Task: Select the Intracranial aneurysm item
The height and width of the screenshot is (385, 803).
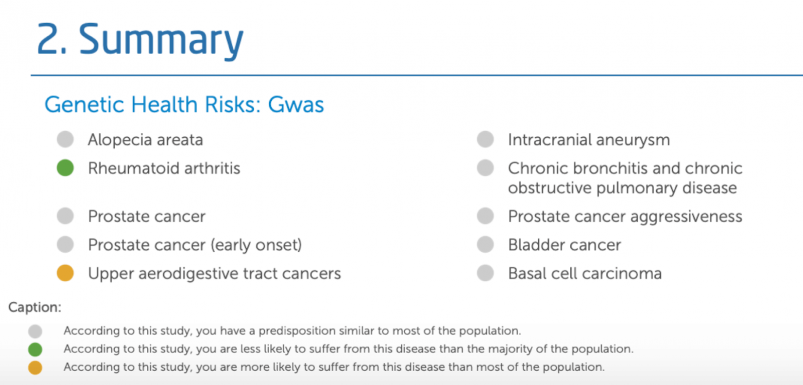Action: (x=589, y=140)
